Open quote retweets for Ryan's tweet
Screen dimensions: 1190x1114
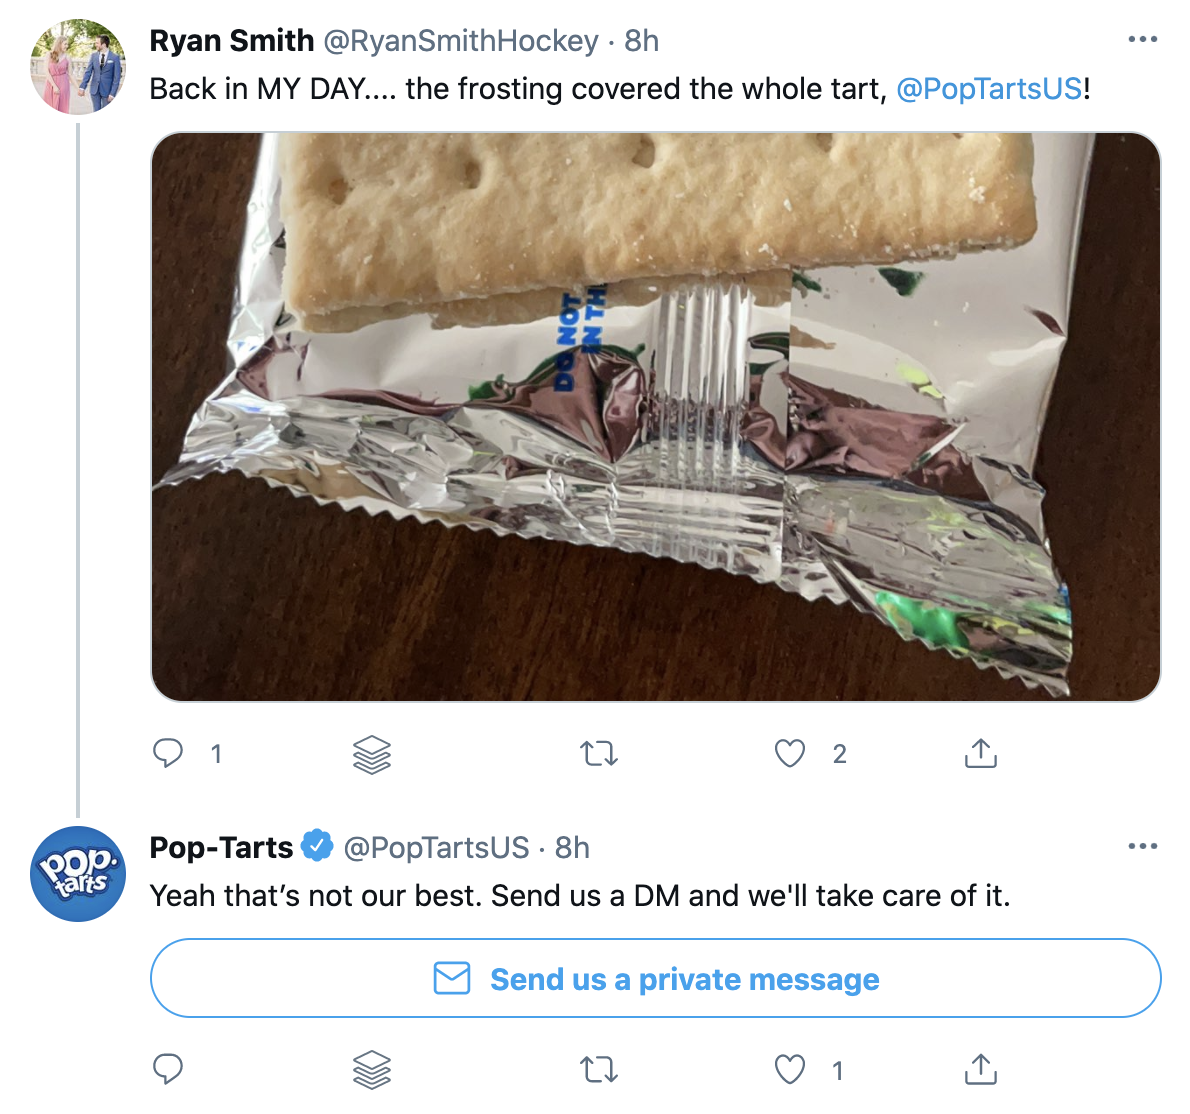pyautogui.click(x=371, y=754)
